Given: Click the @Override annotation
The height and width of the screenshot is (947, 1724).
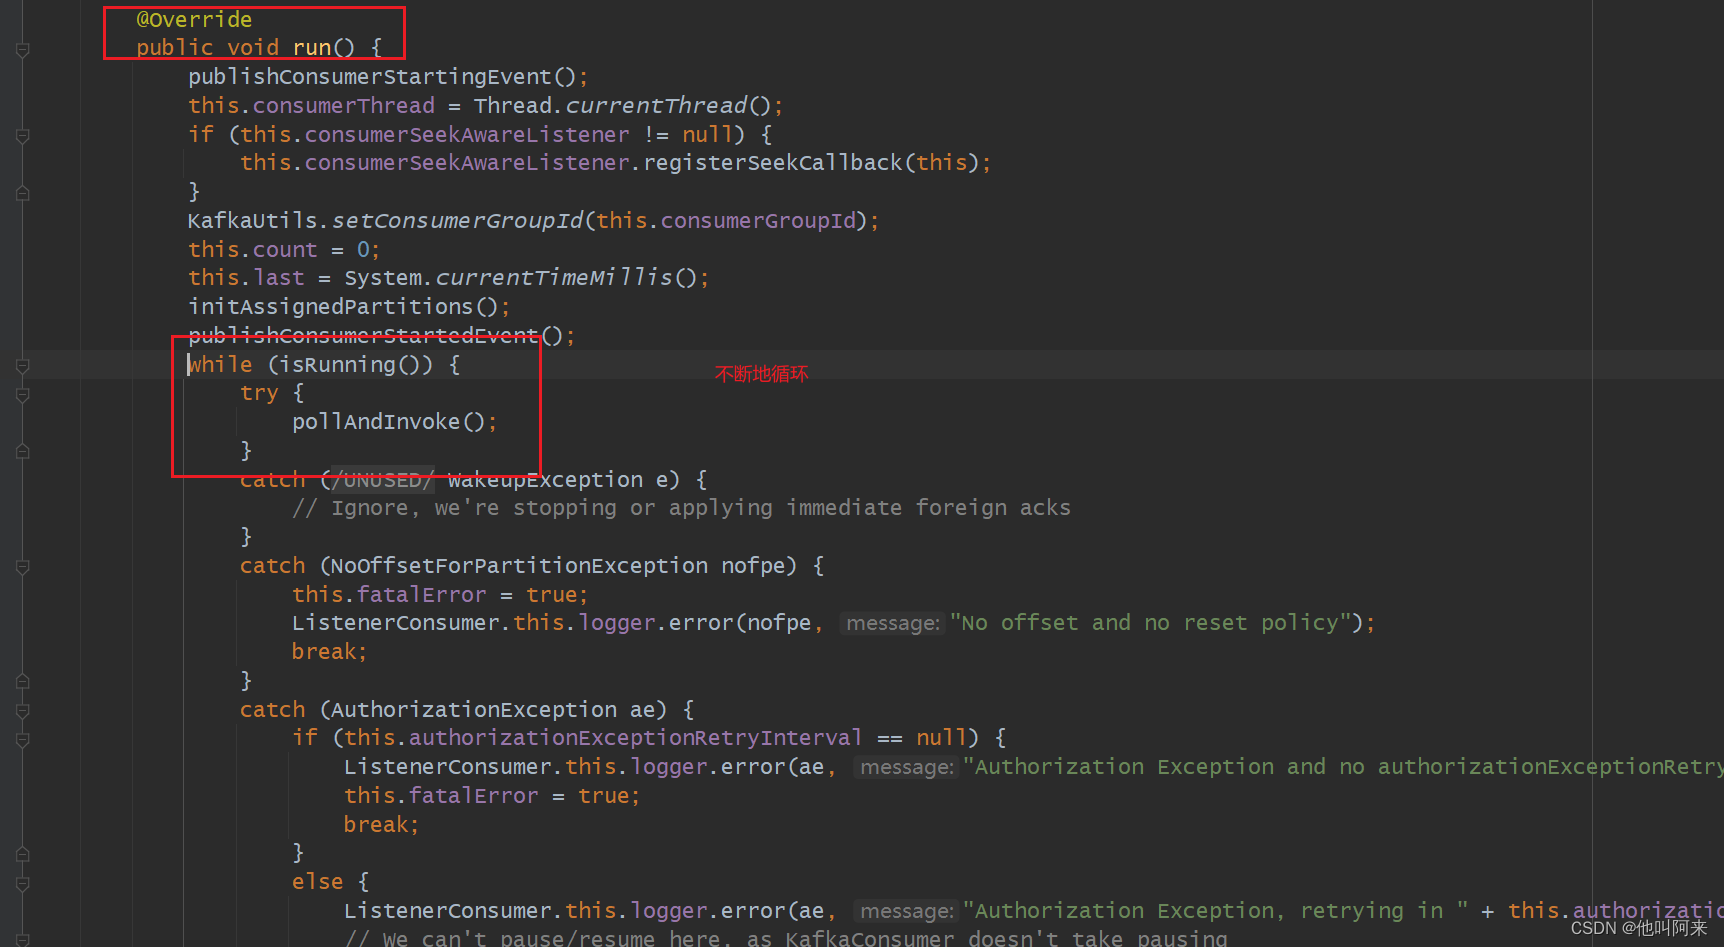Looking at the screenshot, I should 194,20.
